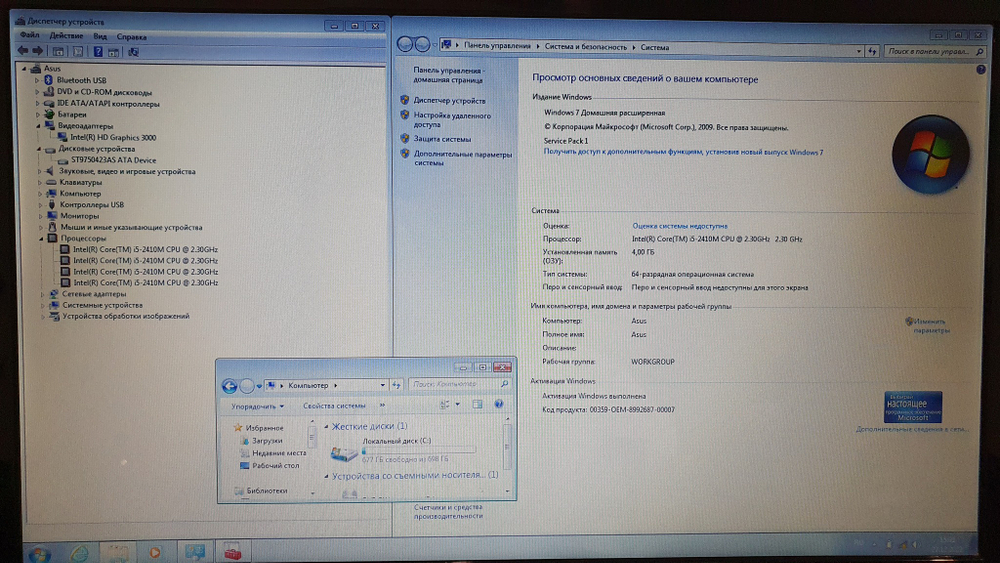Open the Действие menu
The width and height of the screenshot is (1000, 563).
pos(66,36)
